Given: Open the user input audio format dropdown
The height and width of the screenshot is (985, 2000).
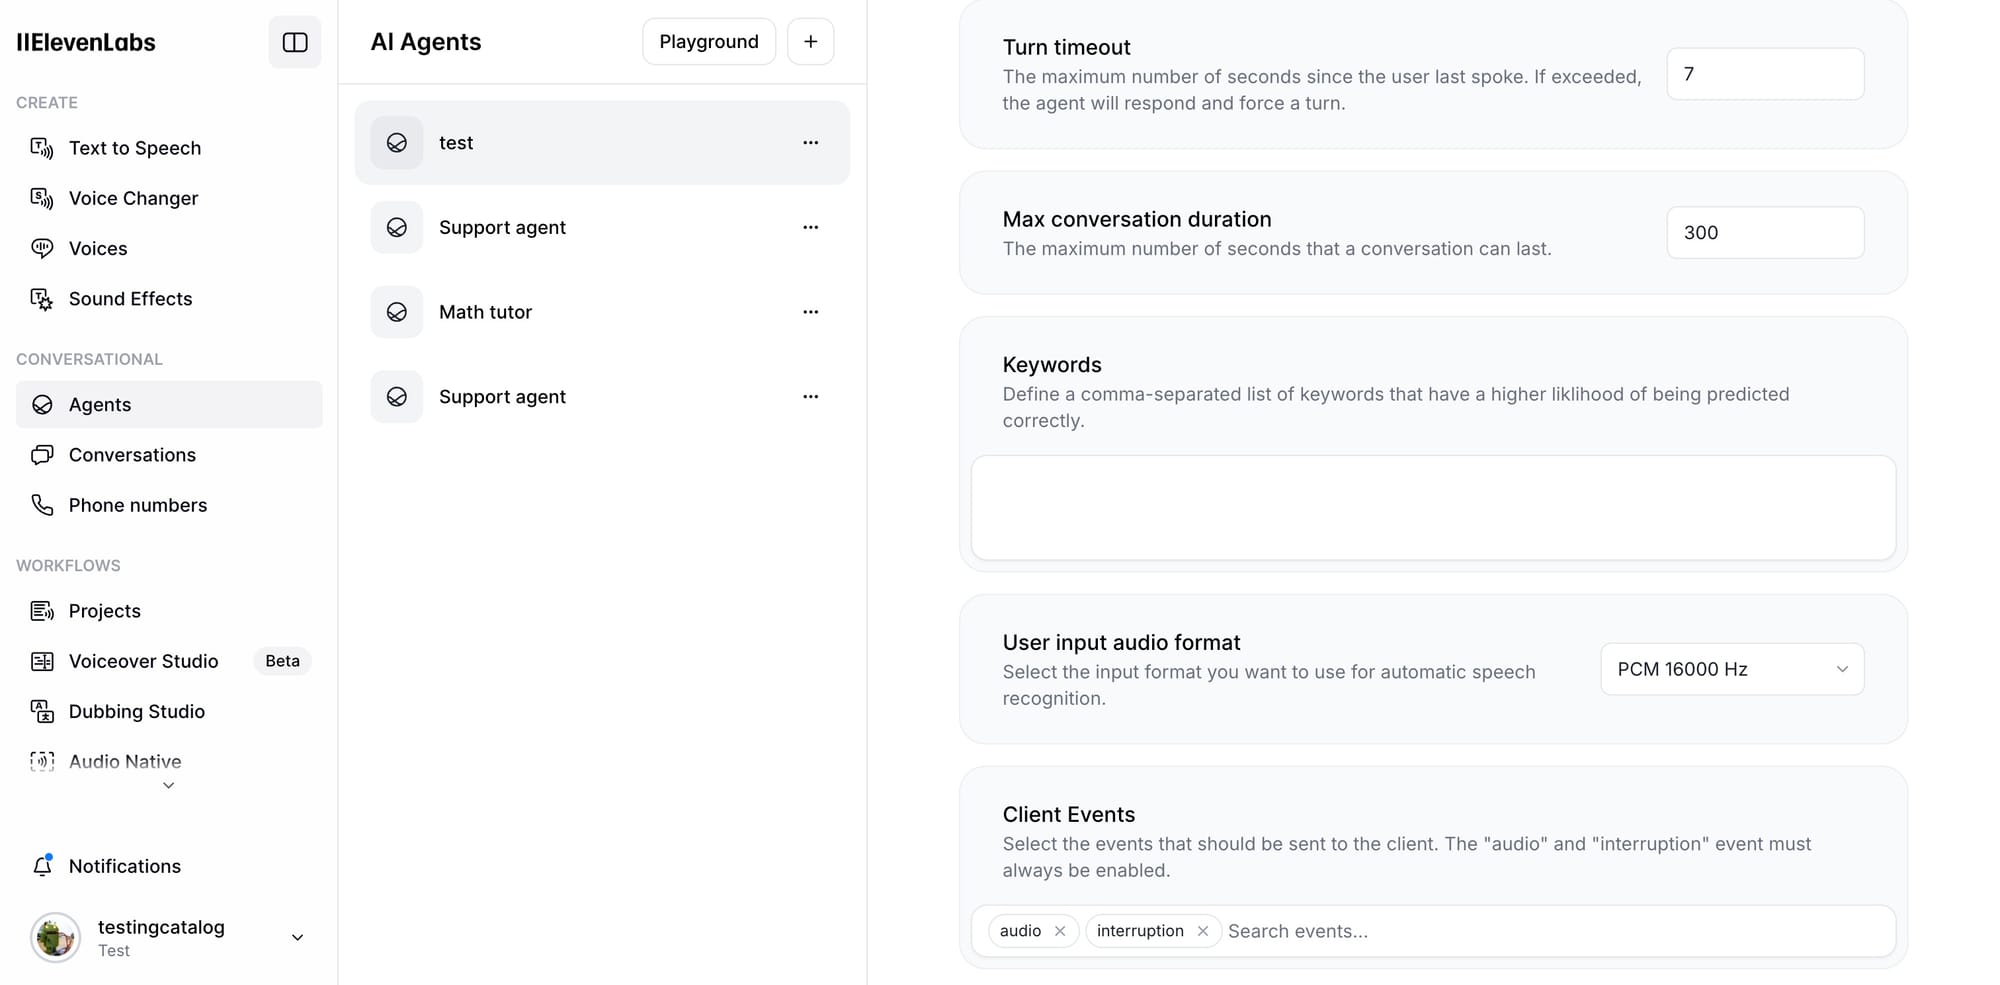Looking at the screenshot, I should [1732, 669].
